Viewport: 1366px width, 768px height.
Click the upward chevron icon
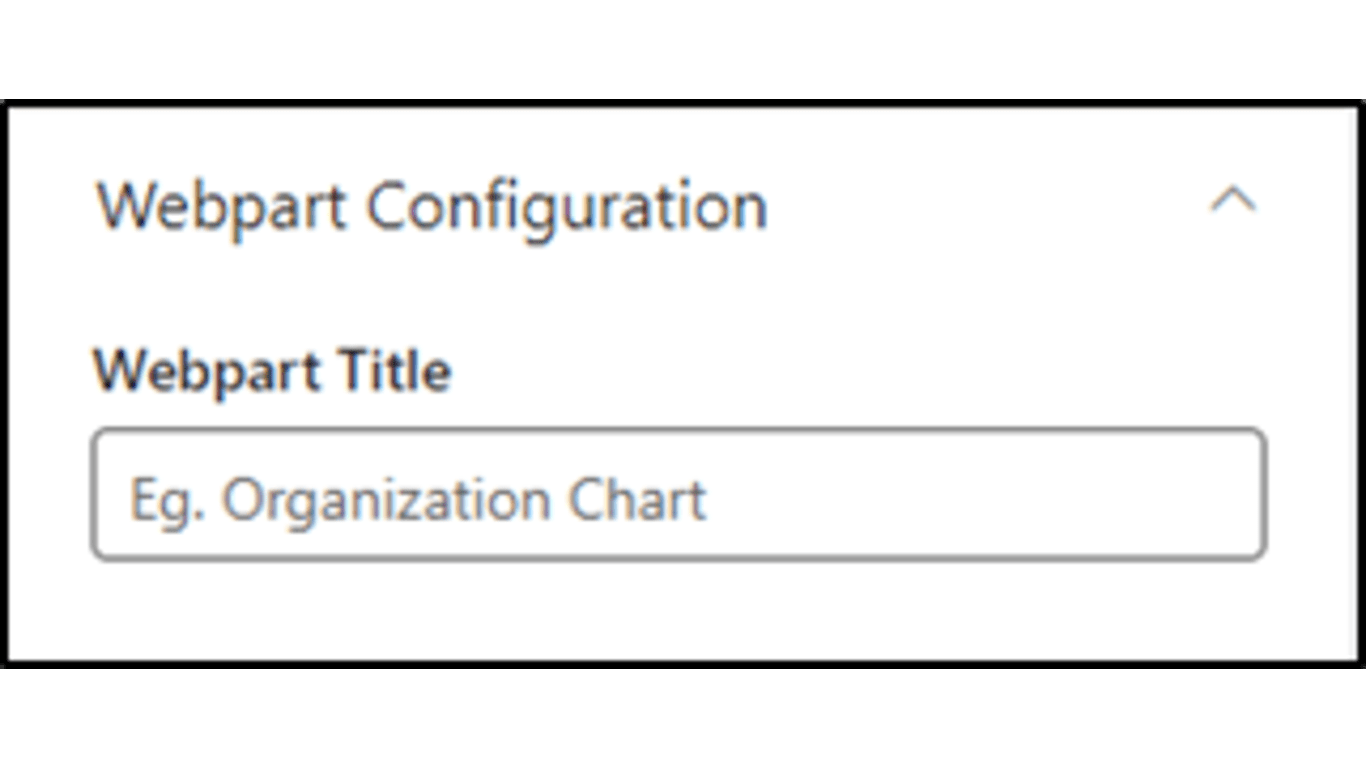click(x=1233, y=202)
